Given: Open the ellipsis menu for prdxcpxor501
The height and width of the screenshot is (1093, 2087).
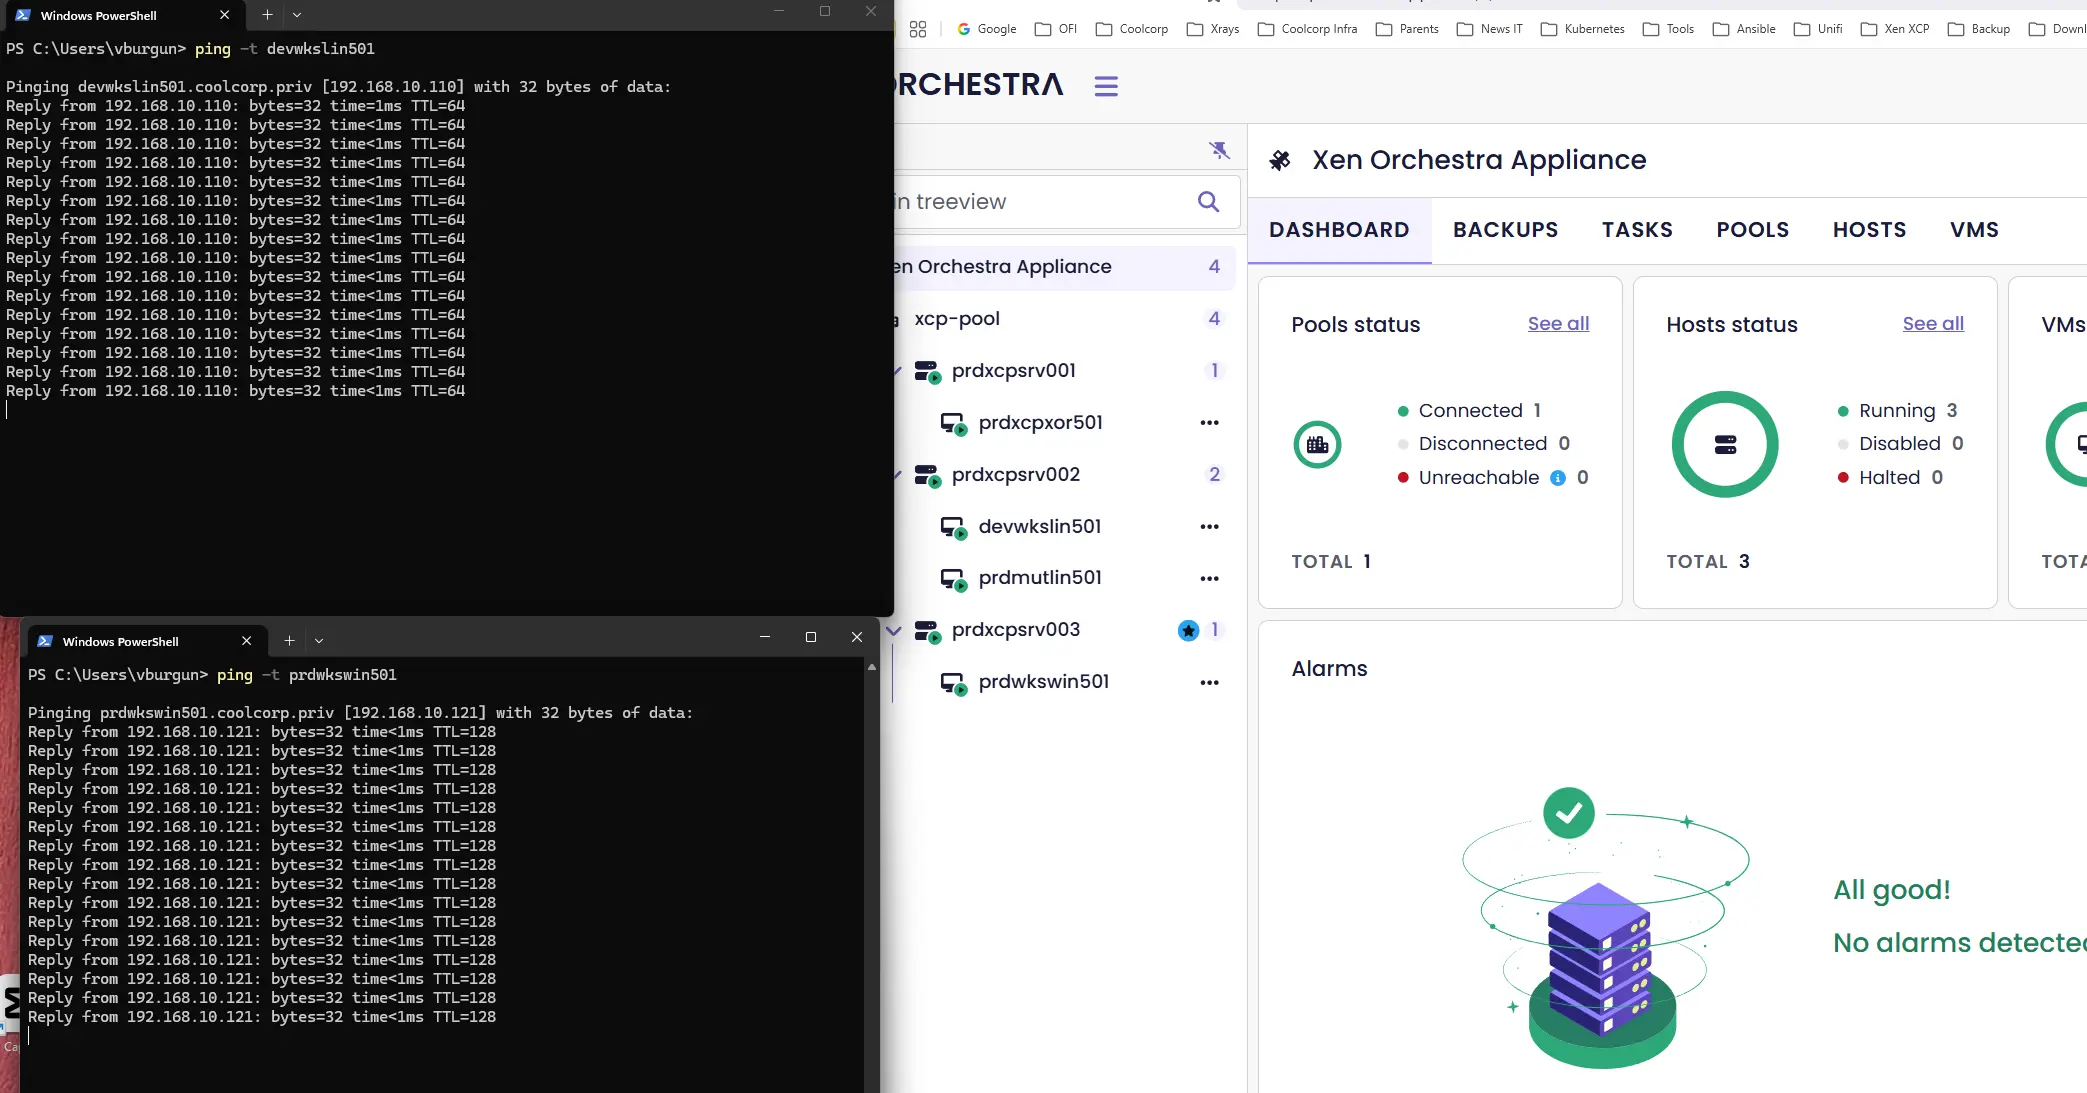Looking at the screenshot, I should click(x=1210, y=422).
